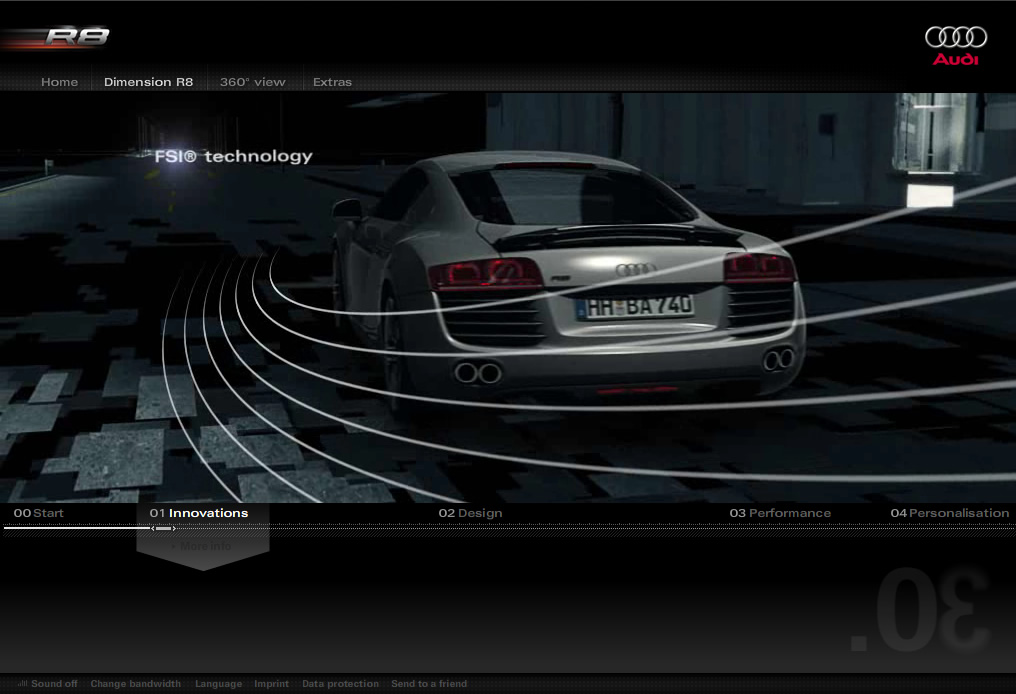Open the Imprint link
The image size is (1016, 694).
pyautogui.click(x=271, y=684)
